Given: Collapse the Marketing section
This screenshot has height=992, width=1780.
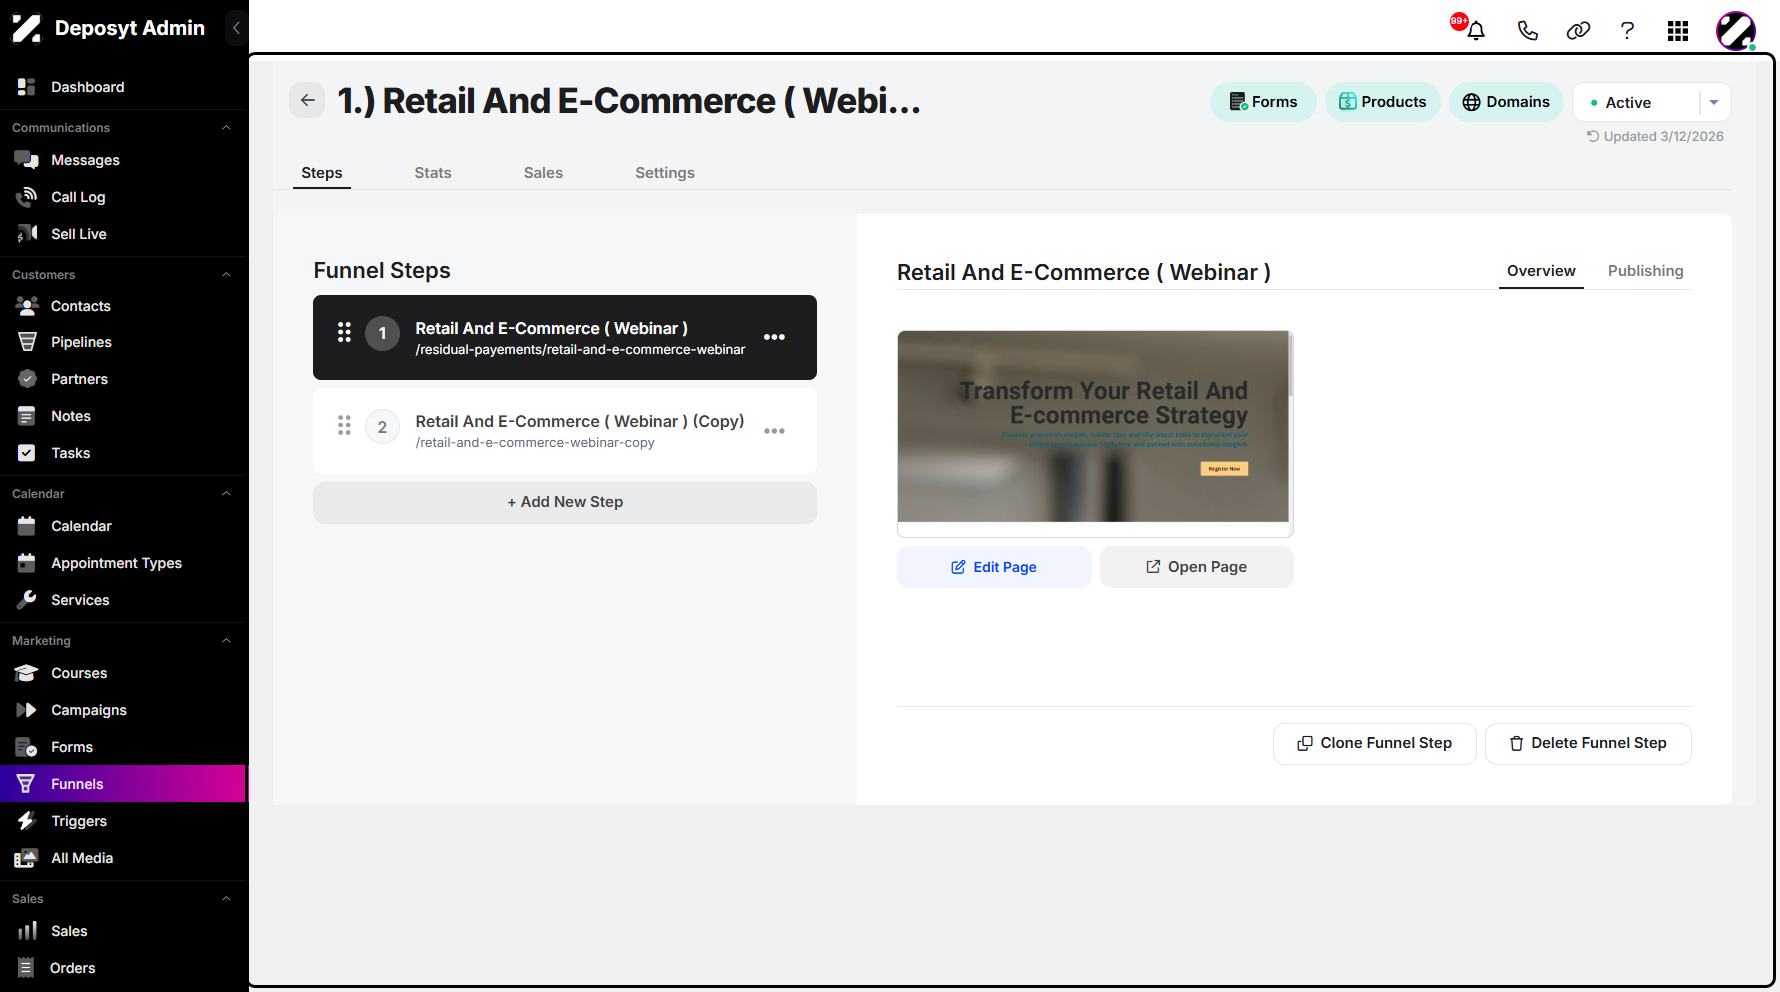Looking at the screenshot, I should pyautogui.click(x=226, y=641).
